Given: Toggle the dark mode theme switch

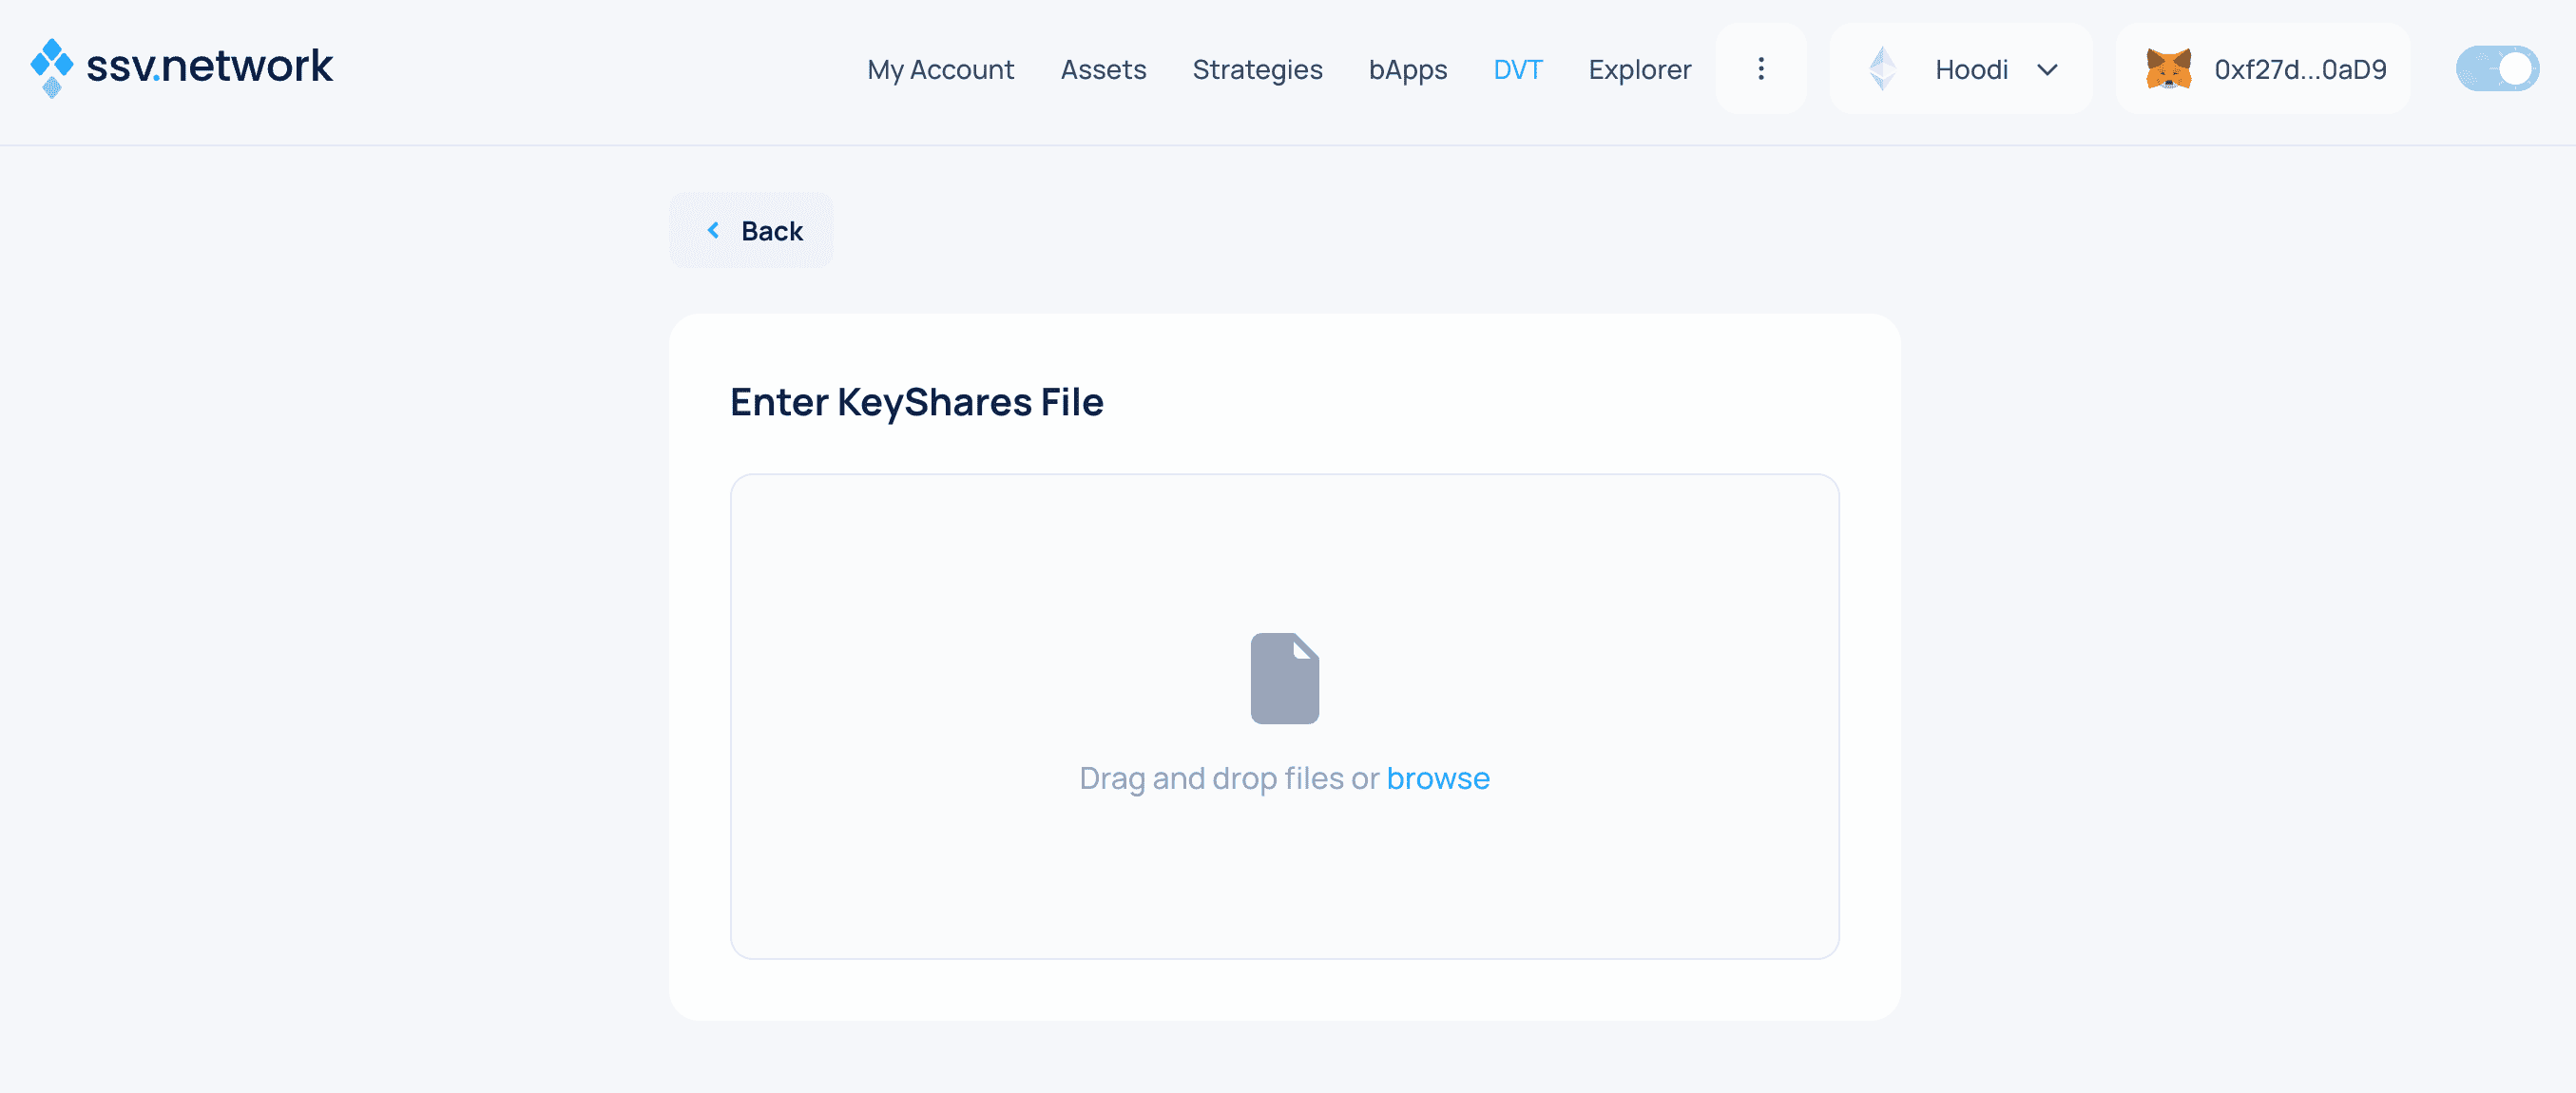Looking at the screenshot, I should click(x=2496, y=69).
